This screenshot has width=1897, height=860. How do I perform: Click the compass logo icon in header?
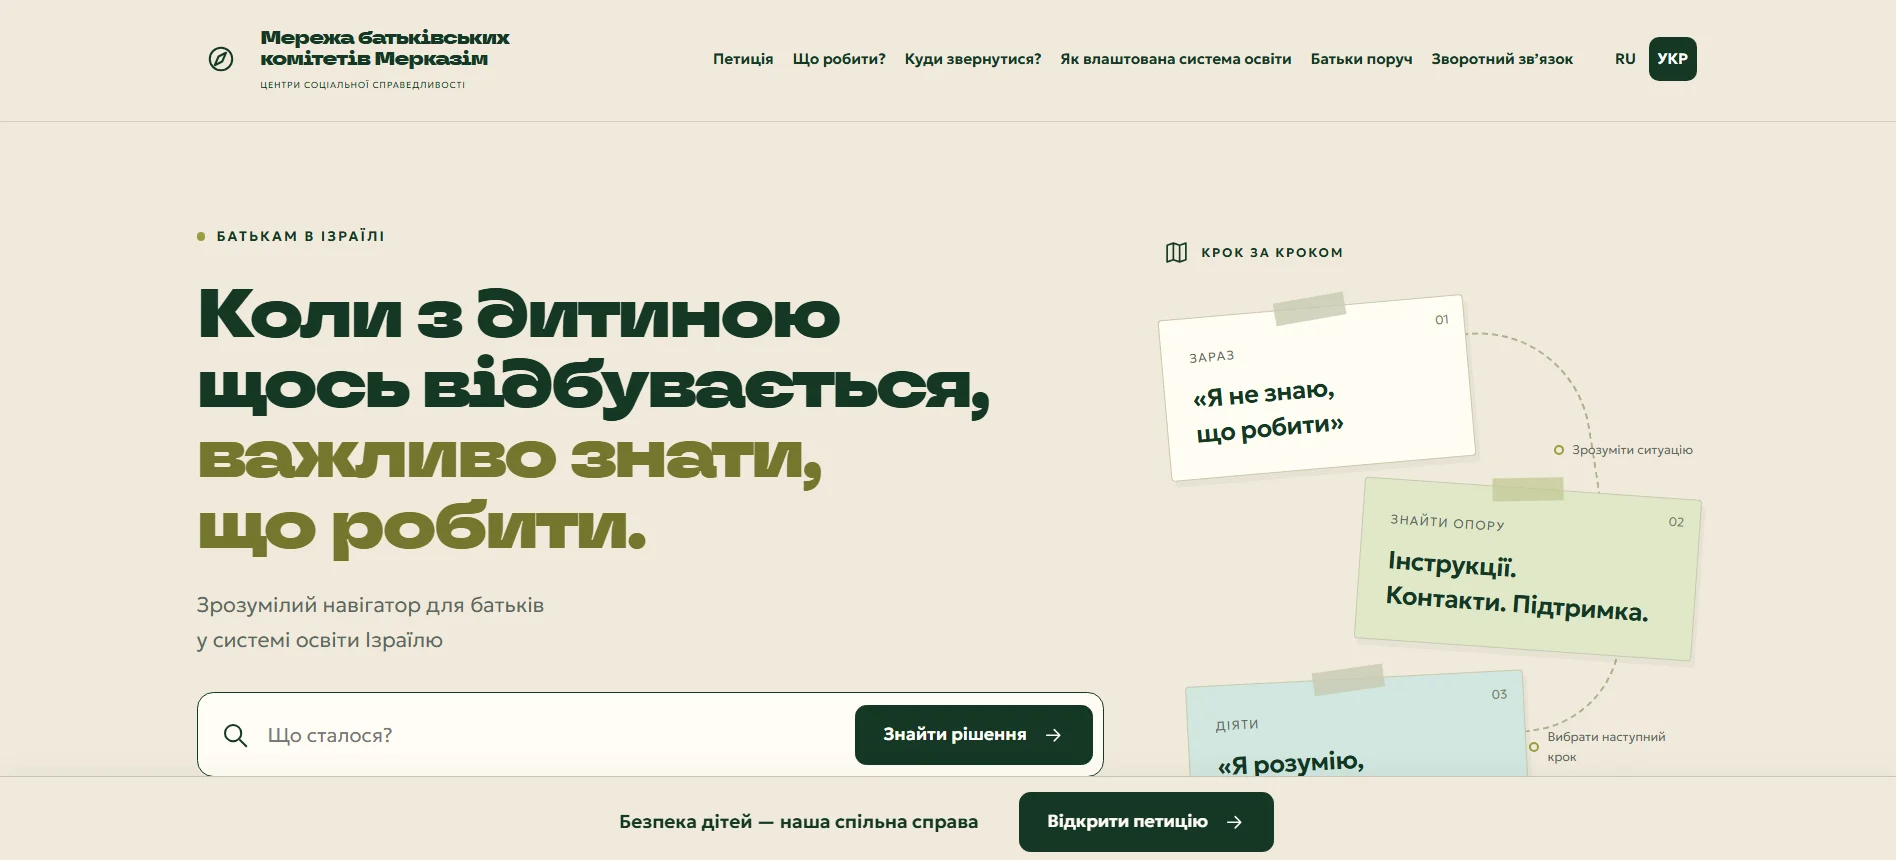pyautogui.click(x=221, y=59)
